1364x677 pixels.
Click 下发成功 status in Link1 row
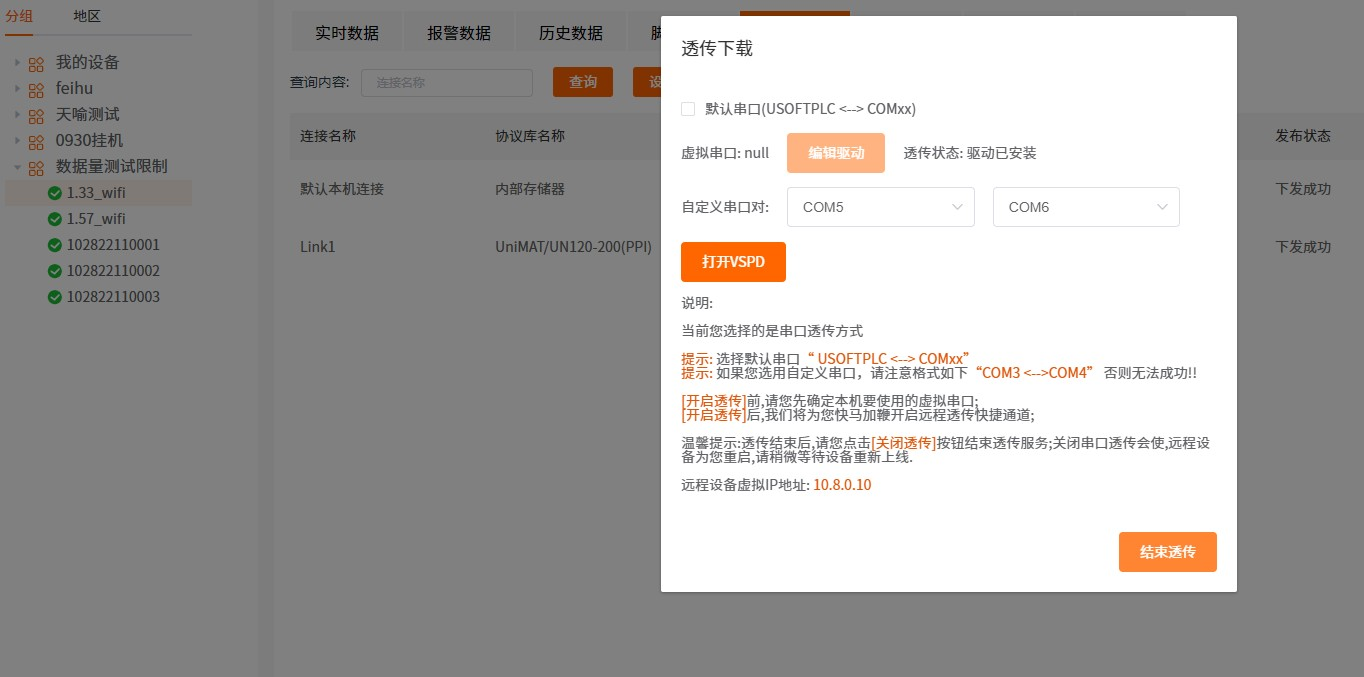1303,246
